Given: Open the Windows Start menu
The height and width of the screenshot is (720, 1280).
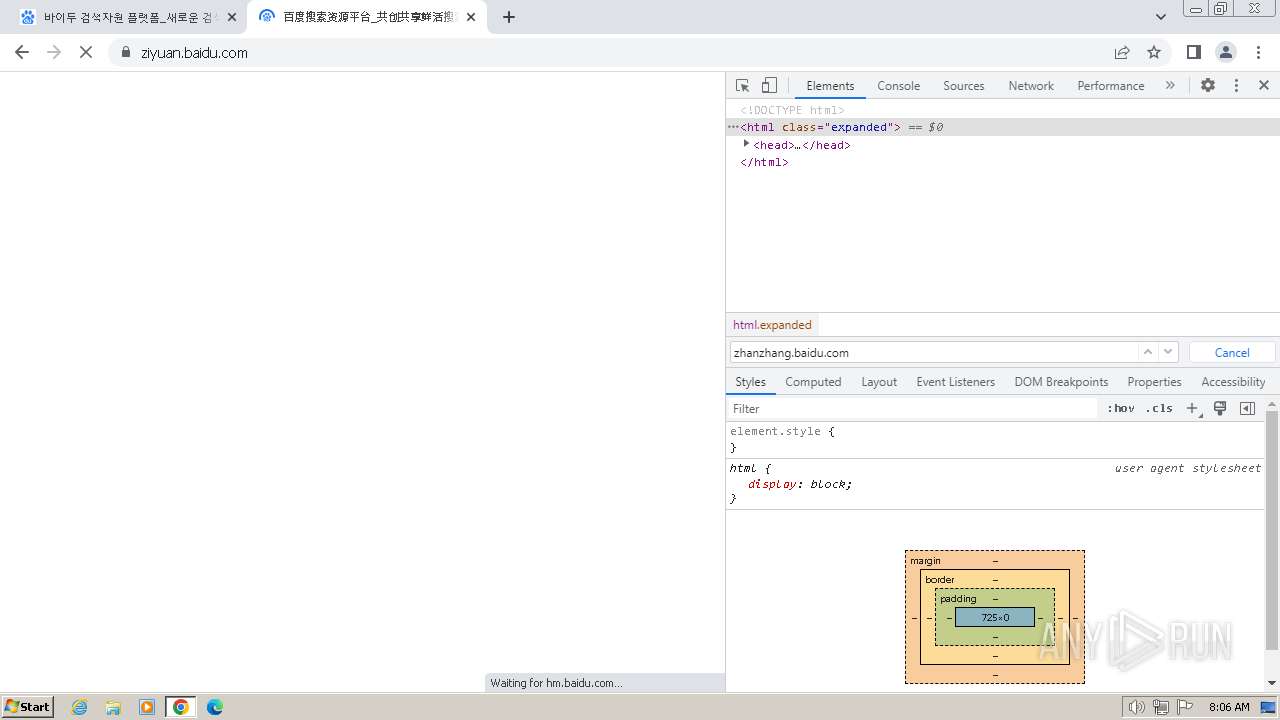Looking at the screenshot, I should pos(28,706).
